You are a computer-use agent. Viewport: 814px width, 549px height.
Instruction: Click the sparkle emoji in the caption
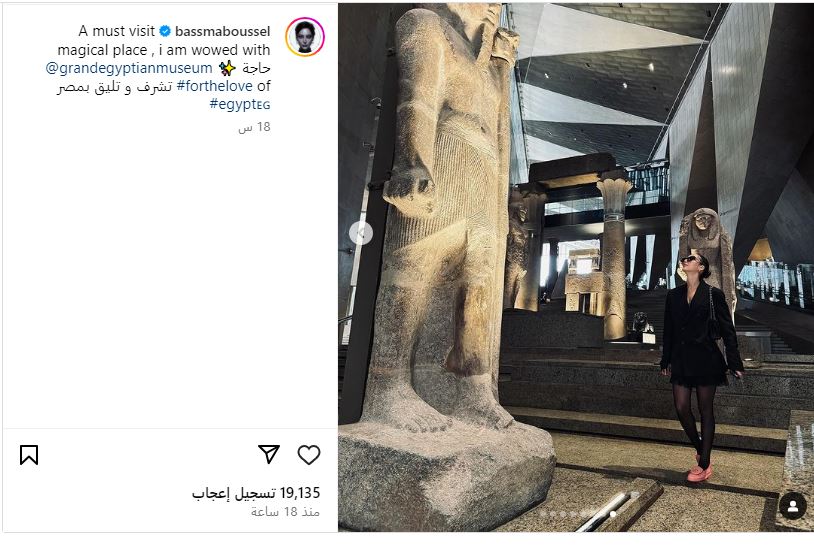[x=227, y=68]
